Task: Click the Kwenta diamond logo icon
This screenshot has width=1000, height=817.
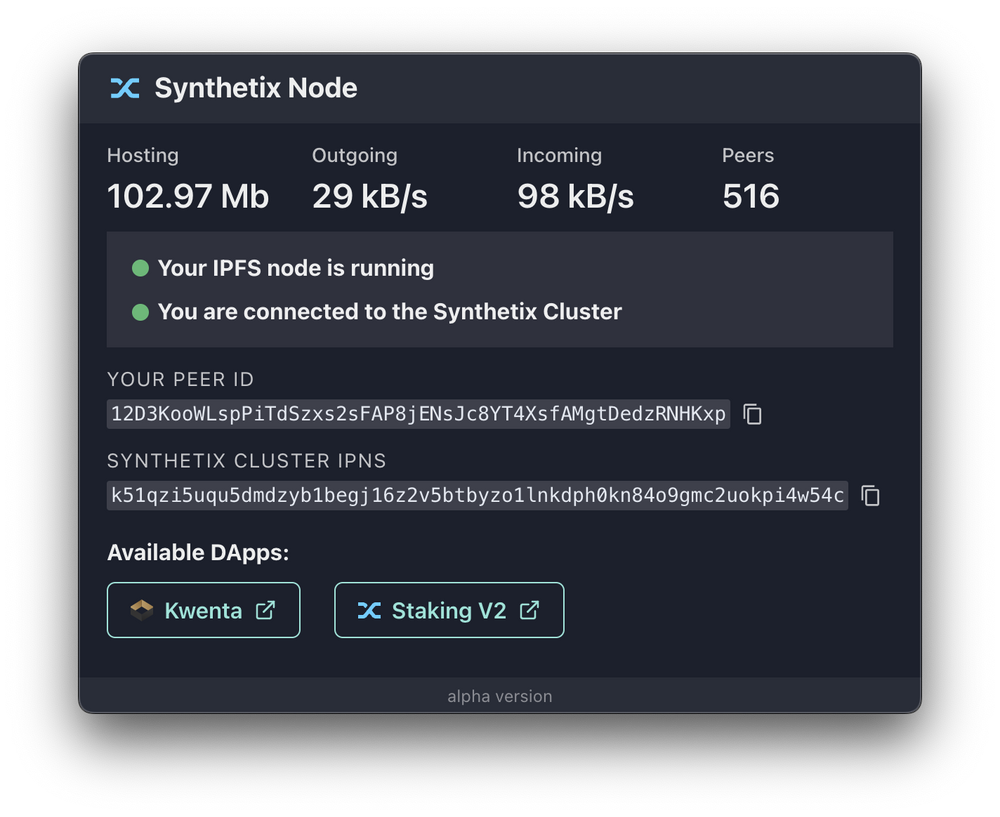Action: (140, 610)
